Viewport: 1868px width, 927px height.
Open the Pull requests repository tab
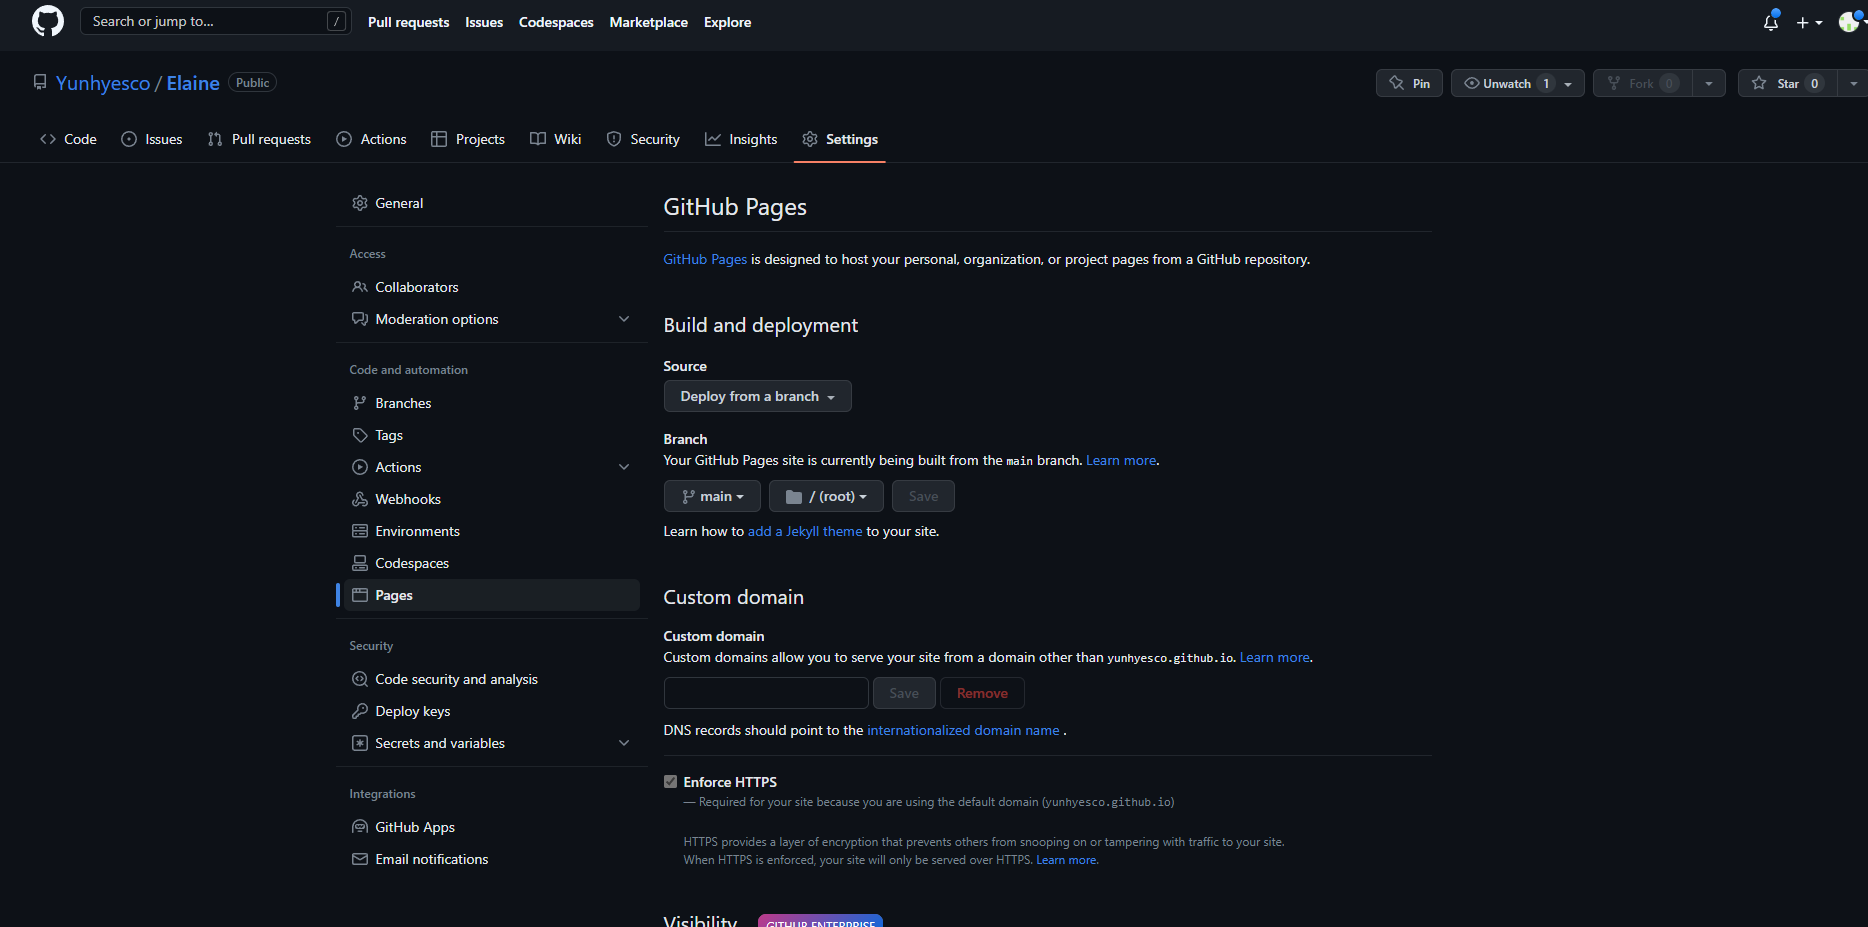tap(259, 139)
